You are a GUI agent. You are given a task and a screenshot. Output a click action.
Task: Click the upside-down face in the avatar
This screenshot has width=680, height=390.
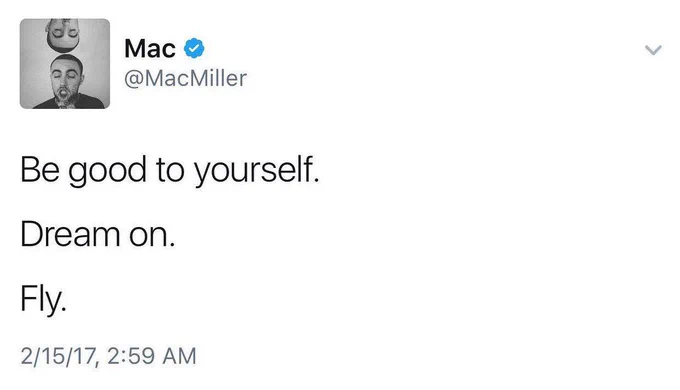click(64, 33)
